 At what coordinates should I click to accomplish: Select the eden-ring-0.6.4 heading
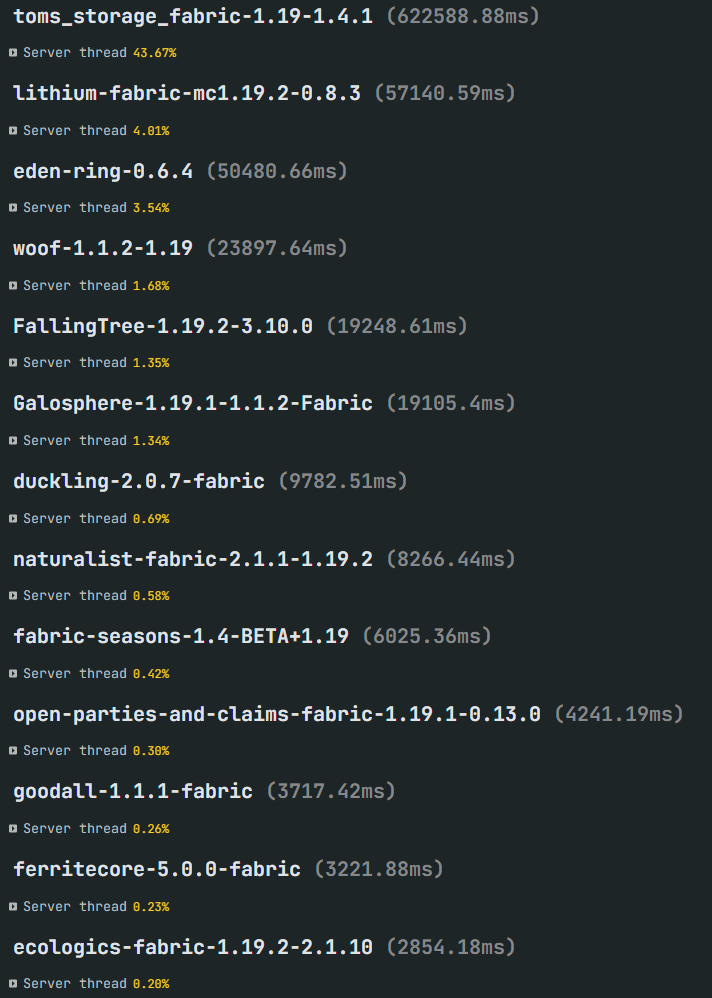pyautogui.click(x=100, y=170)
